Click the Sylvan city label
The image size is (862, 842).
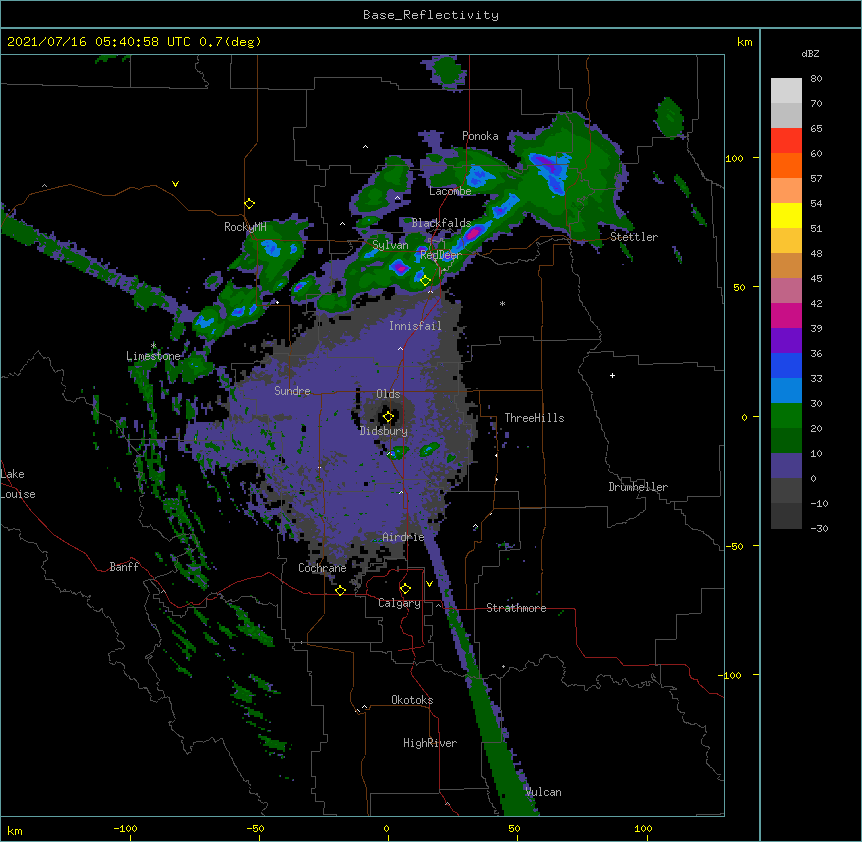(x=390, y=245)
